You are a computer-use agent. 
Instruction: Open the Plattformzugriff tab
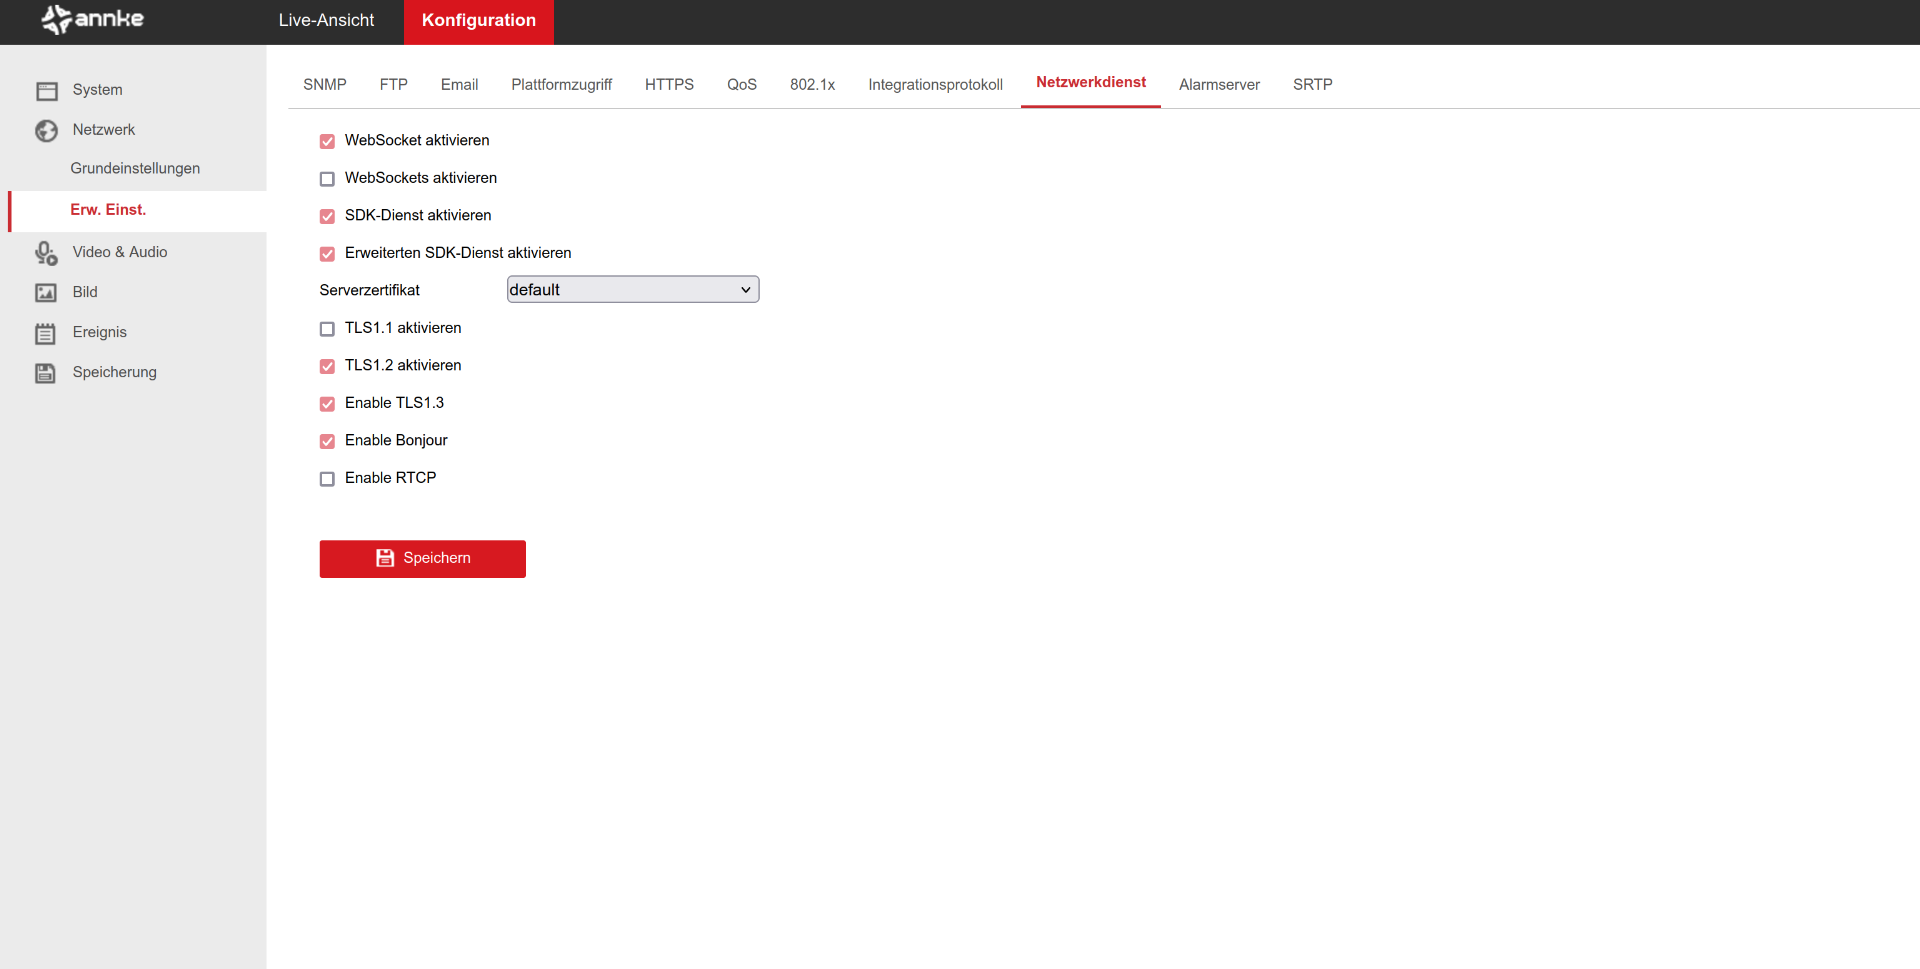click(562, 85)
